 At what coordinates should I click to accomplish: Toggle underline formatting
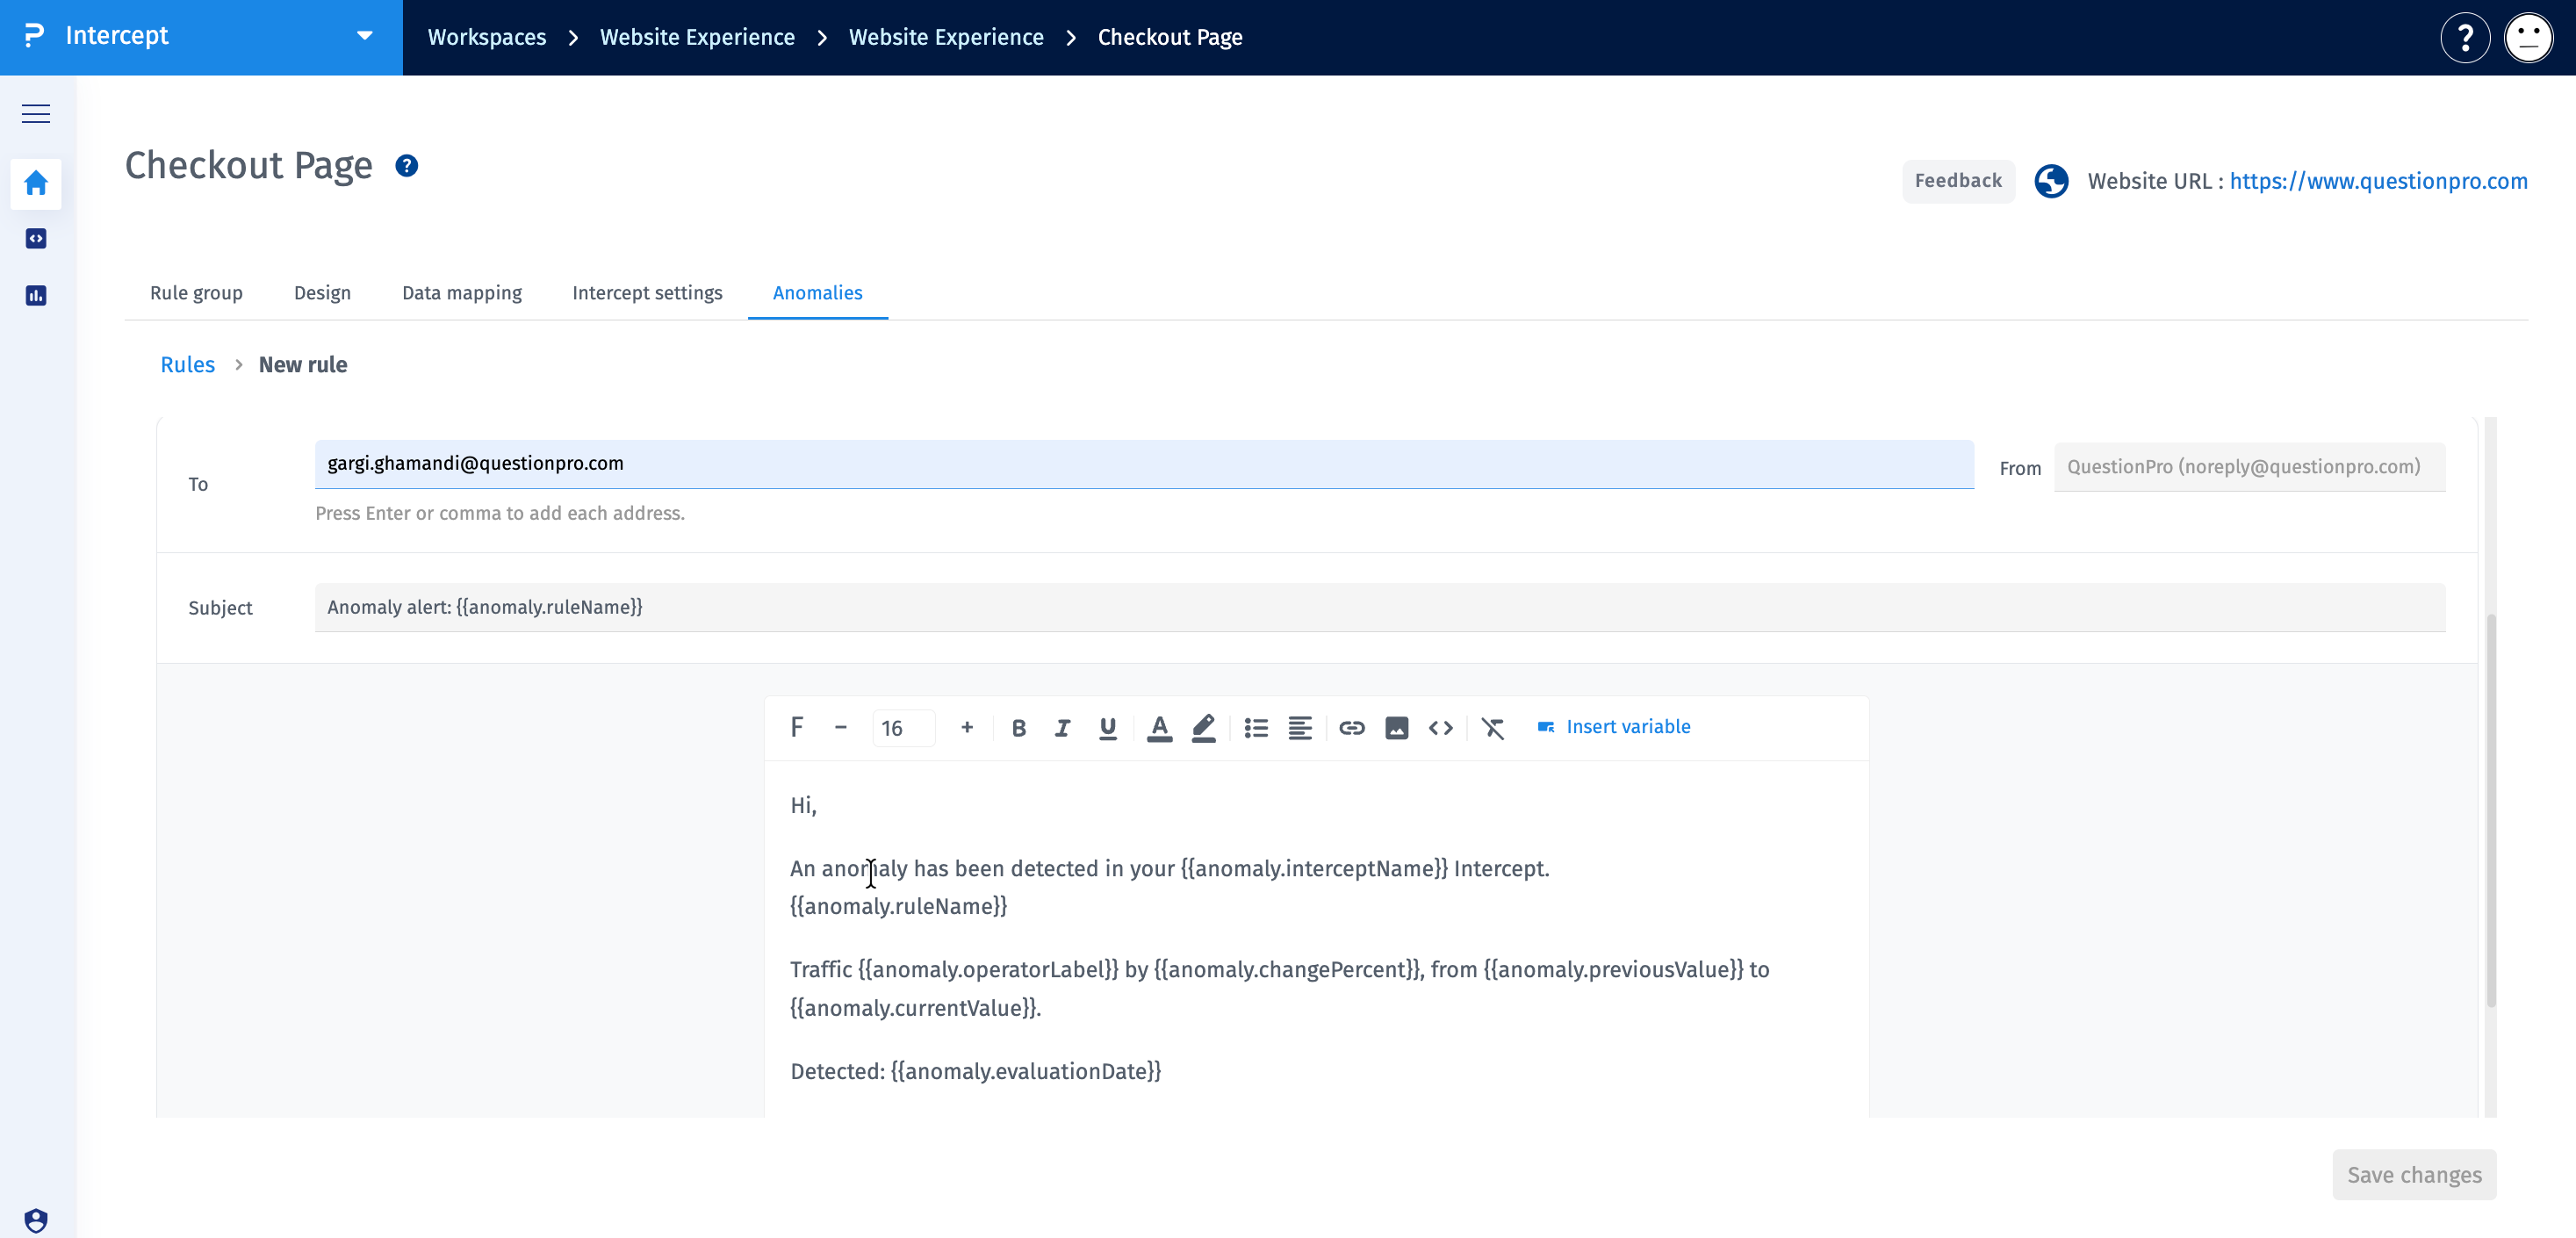click(x=1107, y=728)
